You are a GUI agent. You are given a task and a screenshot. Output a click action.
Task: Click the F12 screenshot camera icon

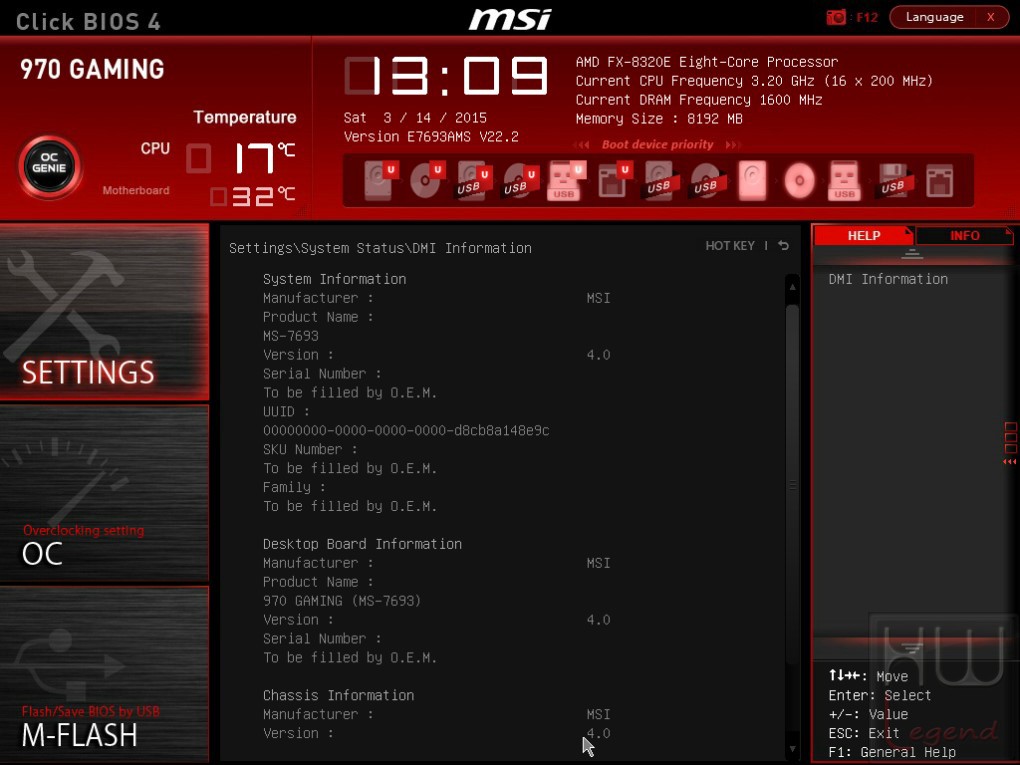836,18
